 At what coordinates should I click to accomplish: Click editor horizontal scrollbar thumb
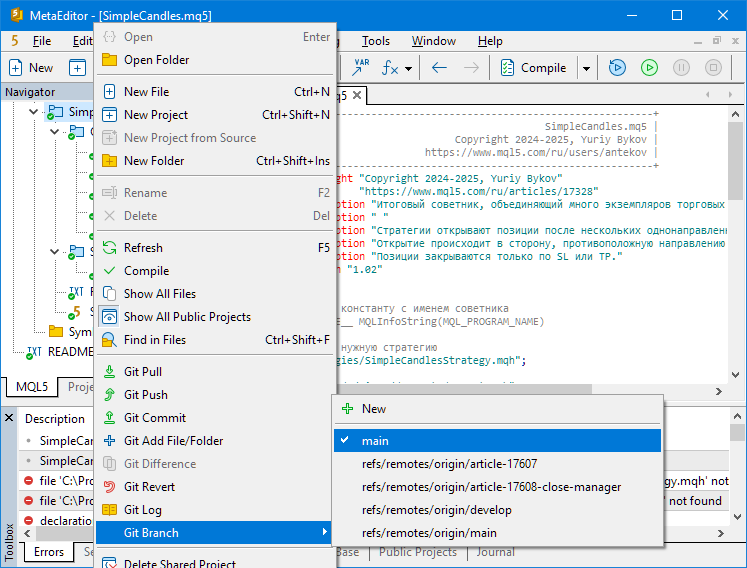point(464,390)
